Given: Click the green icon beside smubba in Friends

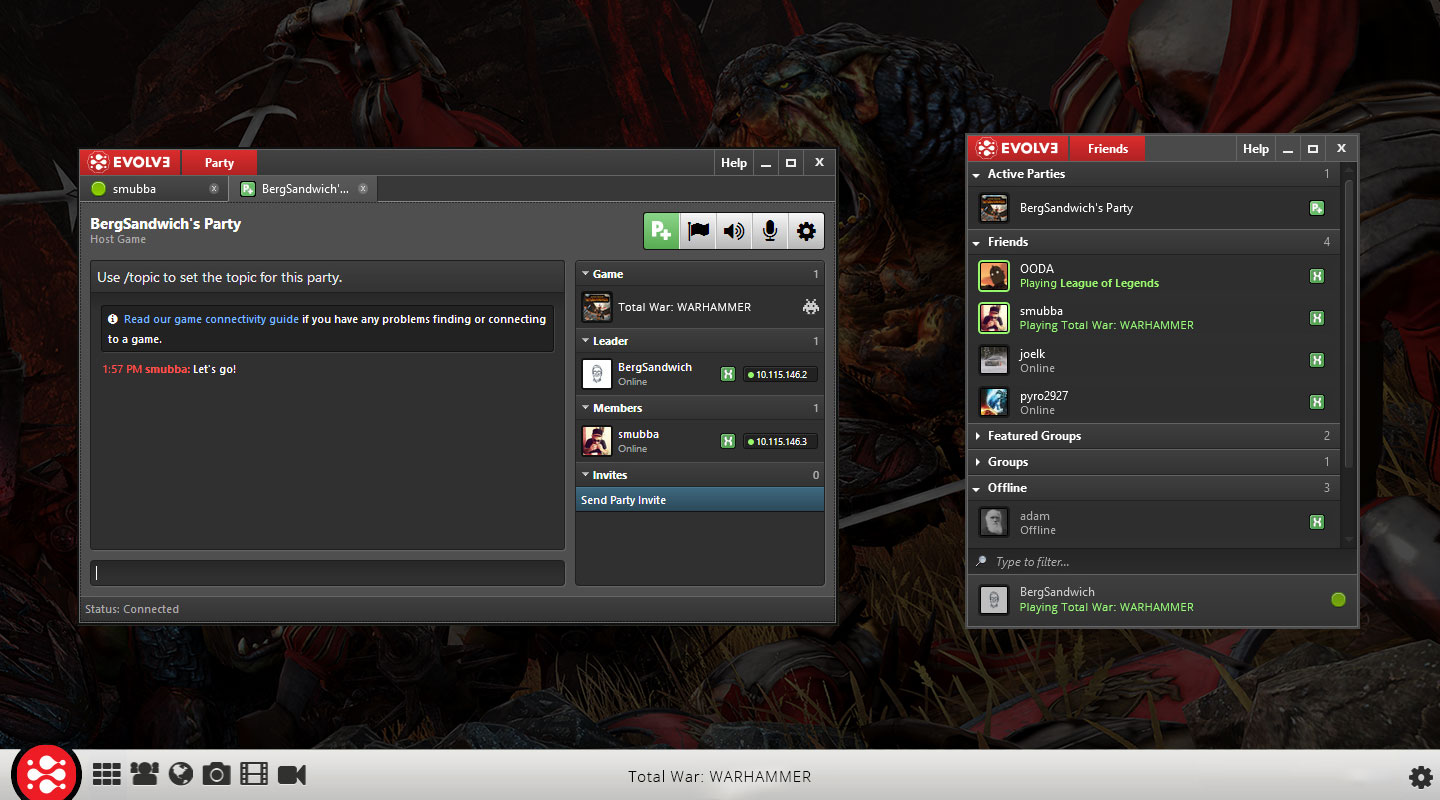Looking at the screenshot, I should point(1317,318).
